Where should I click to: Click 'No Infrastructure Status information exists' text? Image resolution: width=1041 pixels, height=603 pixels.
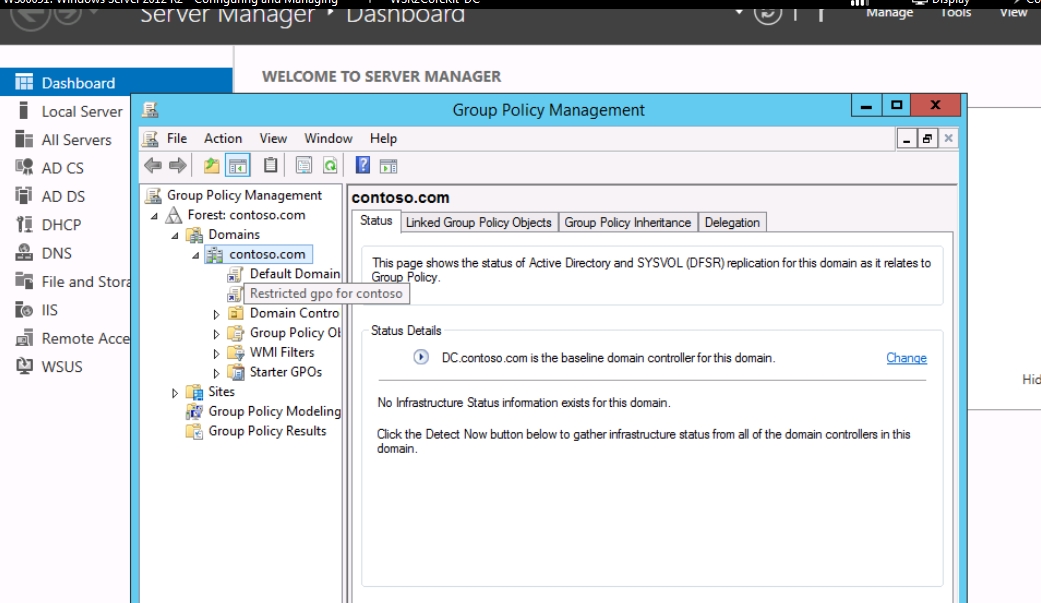coord(524,402)
